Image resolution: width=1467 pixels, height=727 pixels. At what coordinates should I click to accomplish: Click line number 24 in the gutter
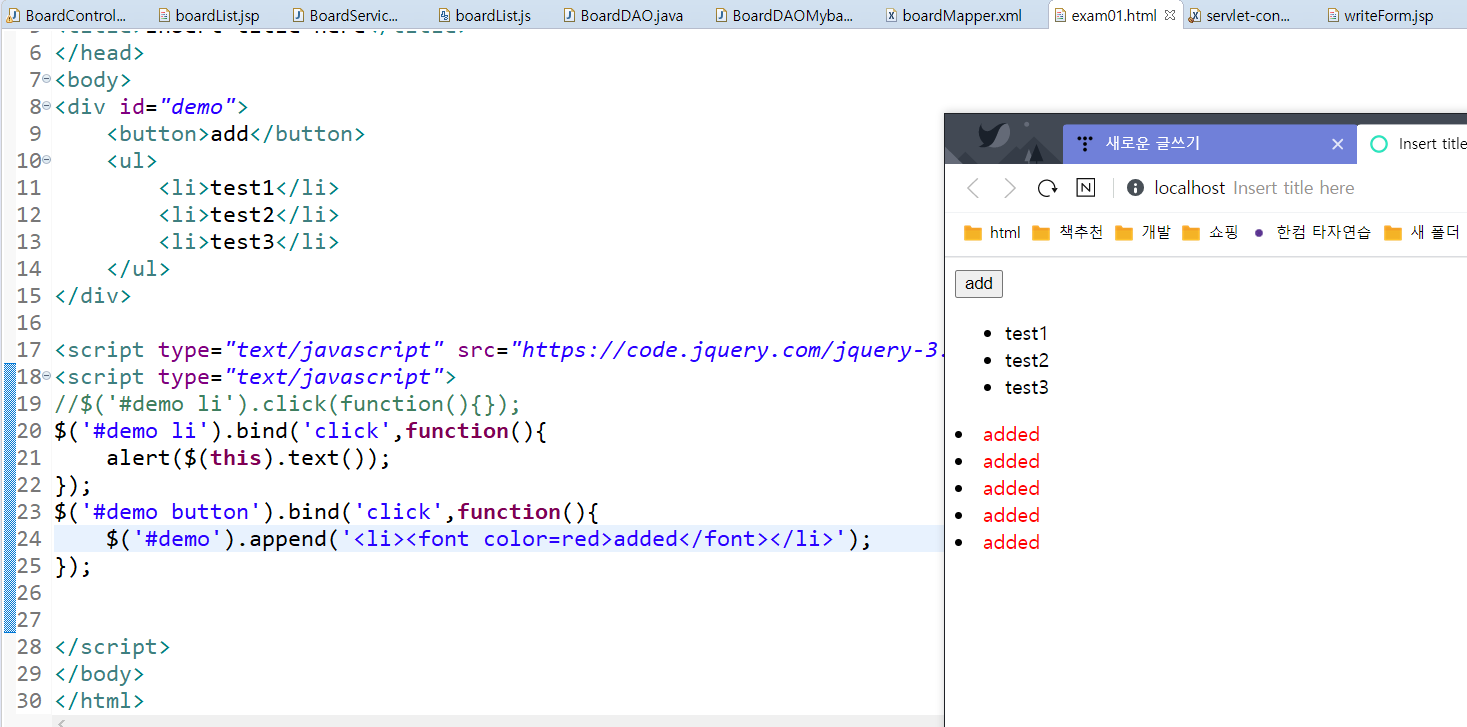(29, 539)
